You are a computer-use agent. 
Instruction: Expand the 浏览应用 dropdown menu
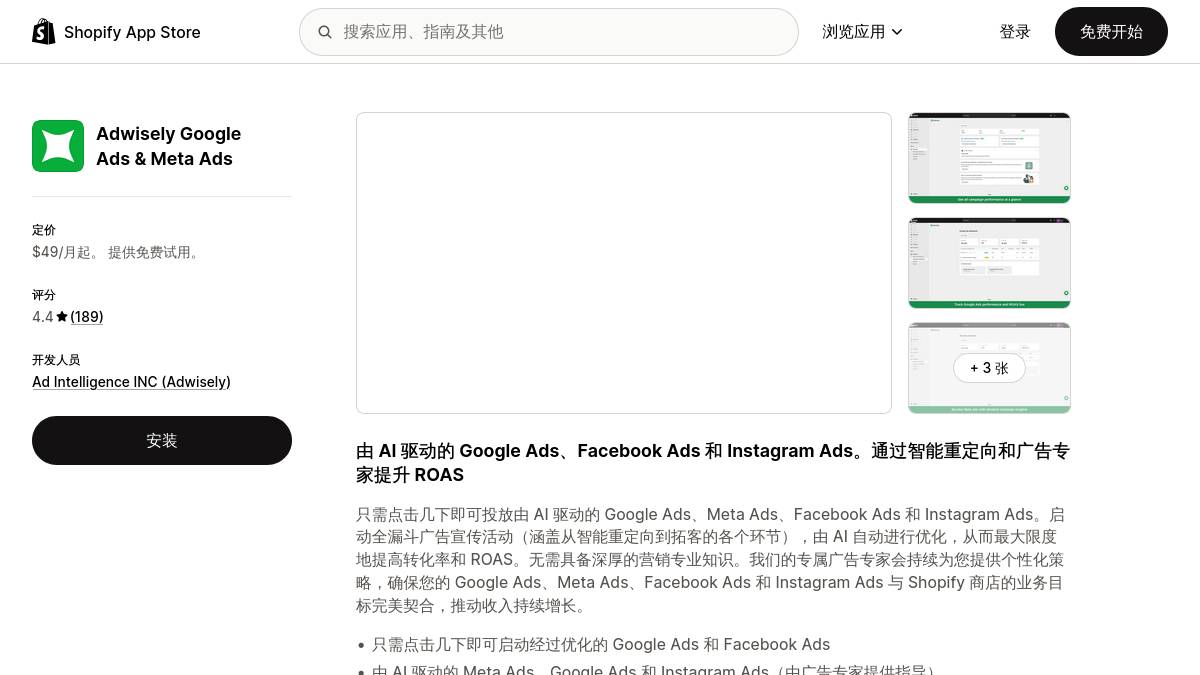862,32
